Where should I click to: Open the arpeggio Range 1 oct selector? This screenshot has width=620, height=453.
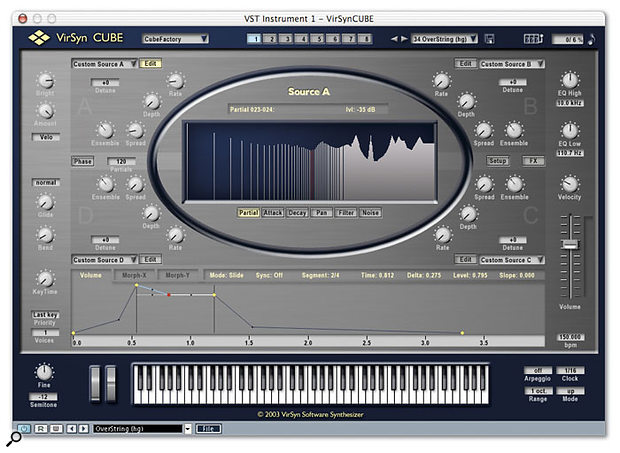[538, 391]
